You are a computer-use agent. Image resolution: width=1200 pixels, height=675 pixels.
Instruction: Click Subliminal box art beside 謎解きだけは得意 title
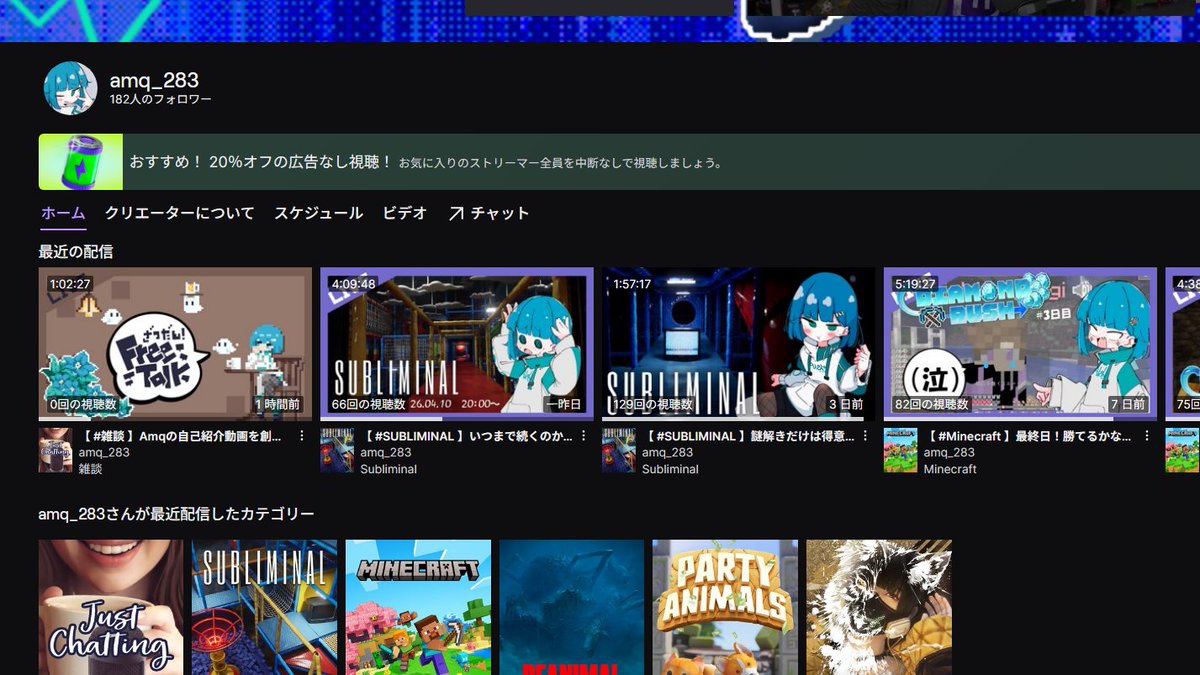pyautogui.click(x=619, y=450)
